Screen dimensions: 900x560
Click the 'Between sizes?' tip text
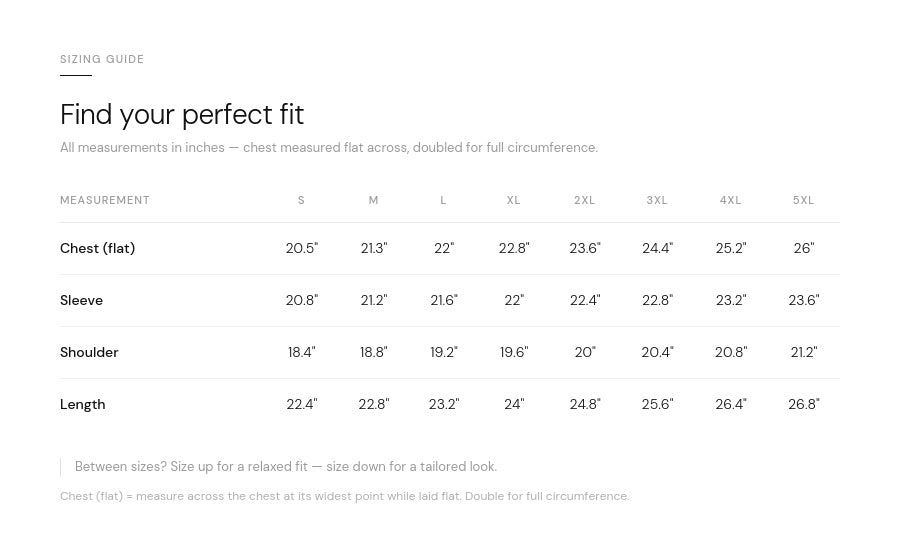click(286, 467)
